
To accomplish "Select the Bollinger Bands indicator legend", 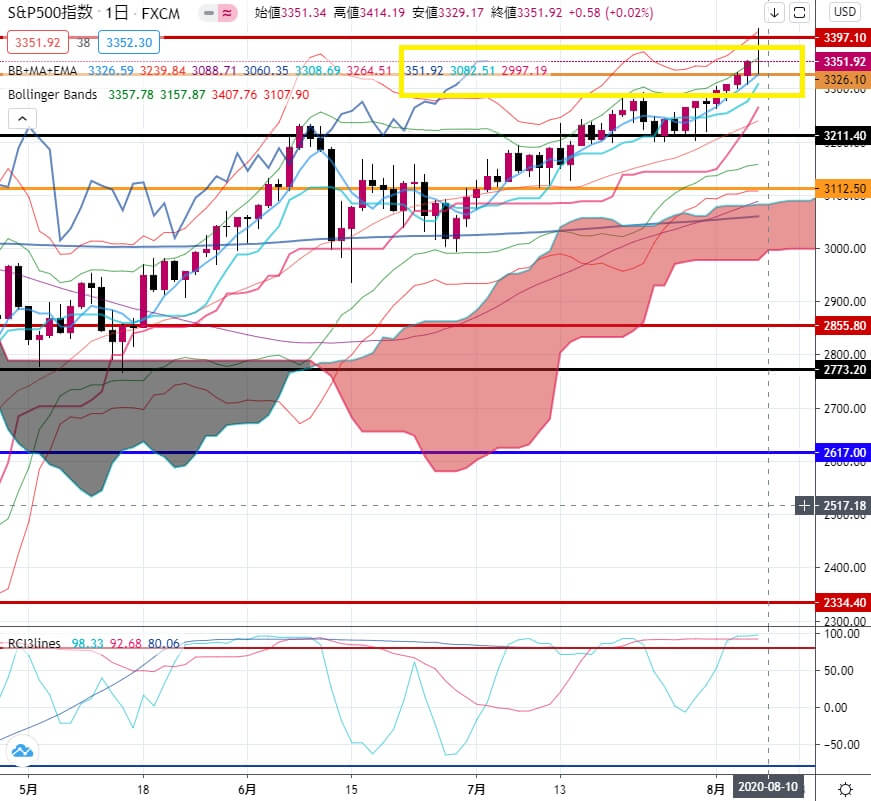I will pyautogui.click(x=52, y=94).
